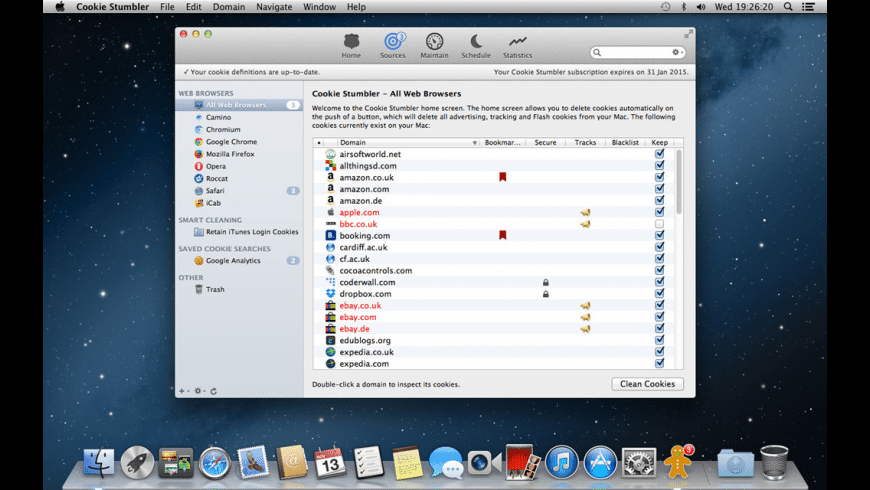Click the lock icon on coderwall.com row
The width and height of the screenshot is (870, 490).
pyautogui.click(x=545, y=282)
